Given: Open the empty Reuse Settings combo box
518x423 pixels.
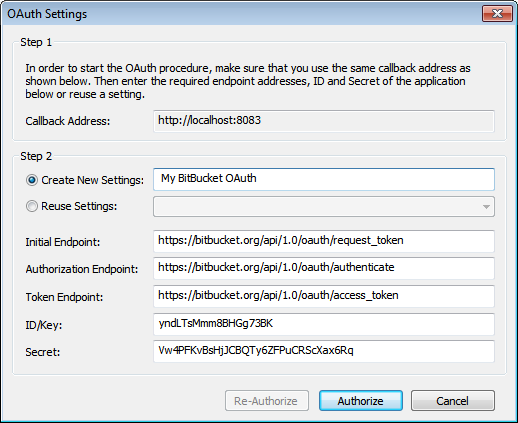Looking at the screenshot, I should point(324,207).
